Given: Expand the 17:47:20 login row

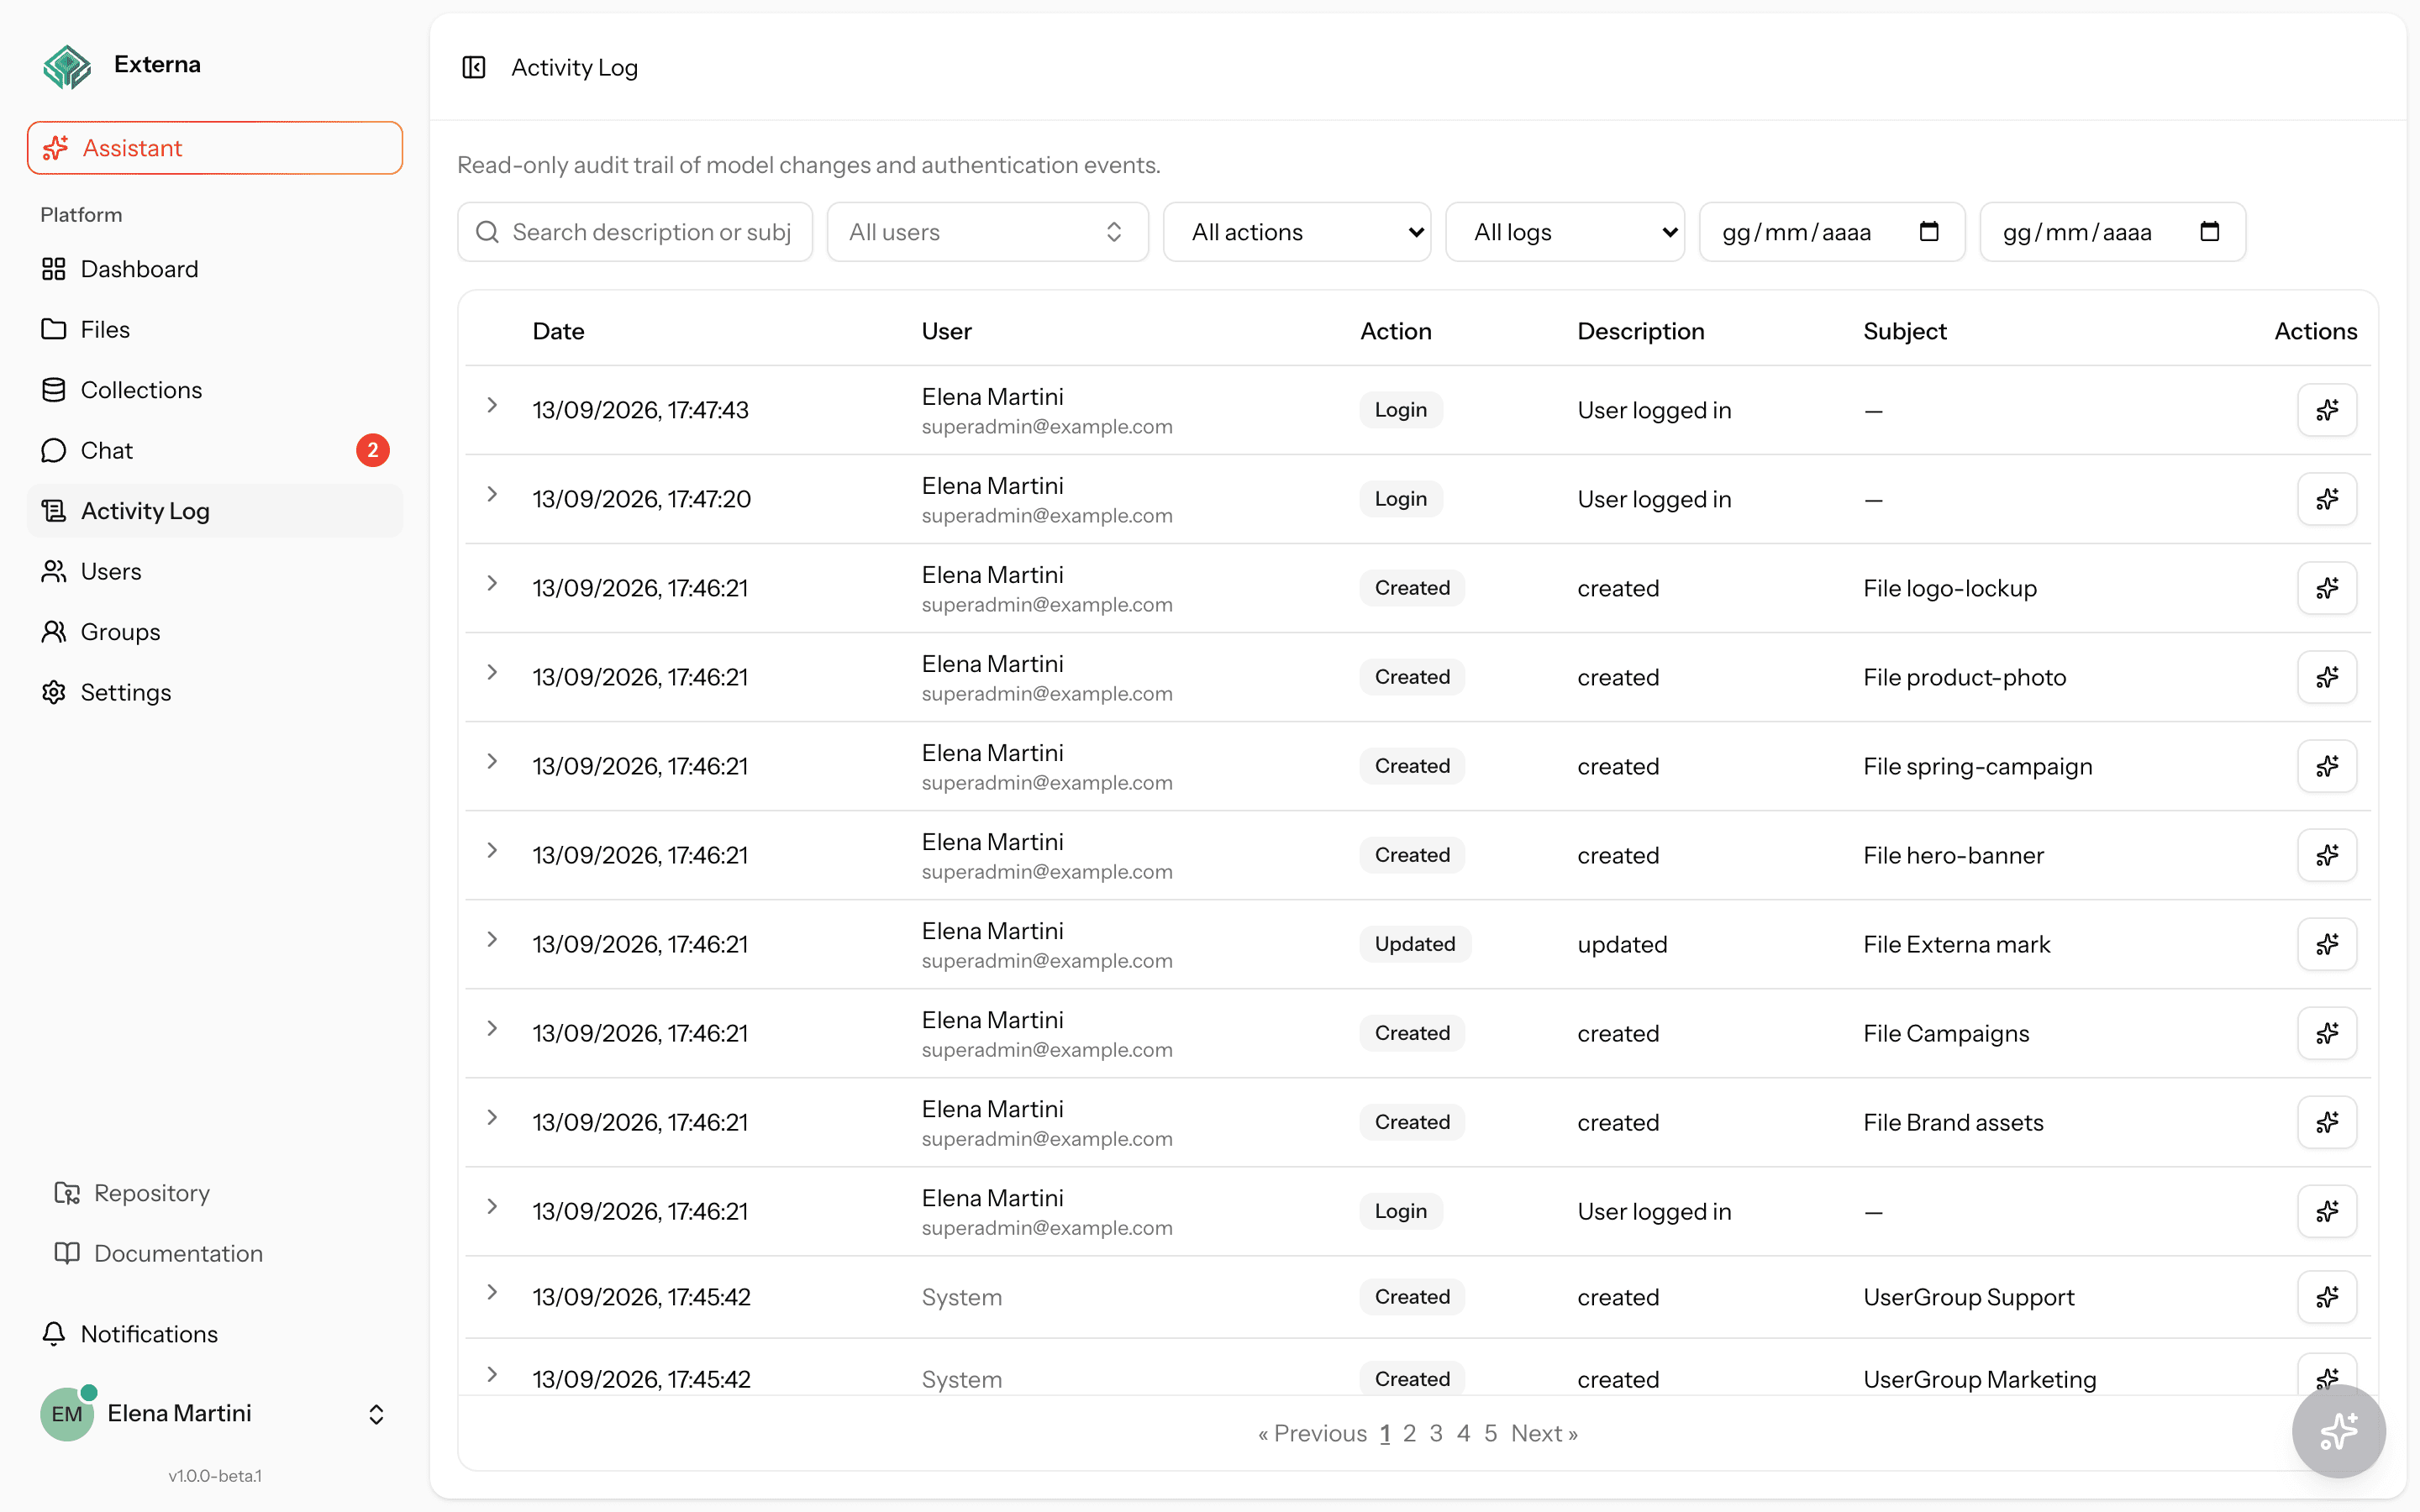Looking at the screenshot, I should [492, 494].
